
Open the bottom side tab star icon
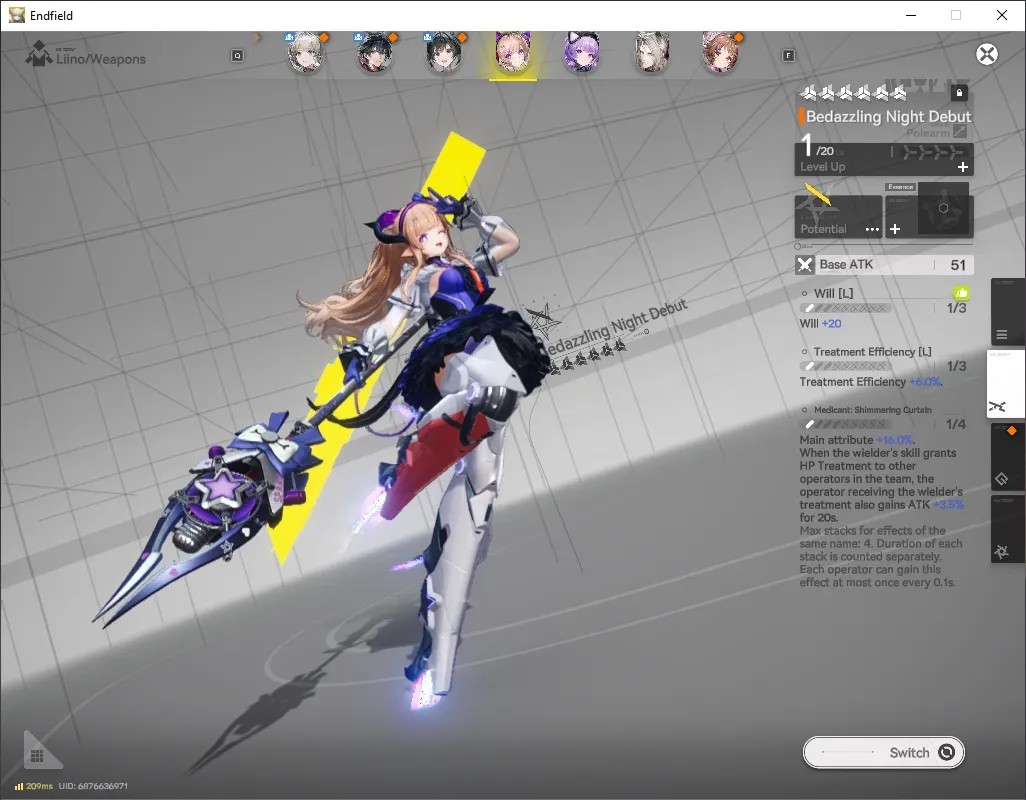pos(1007,529)
